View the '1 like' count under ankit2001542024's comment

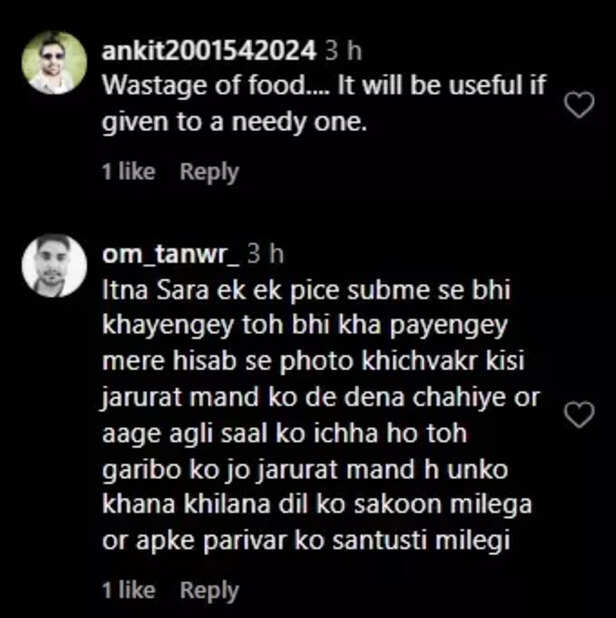pyautogui.click(x=129, y=172)
